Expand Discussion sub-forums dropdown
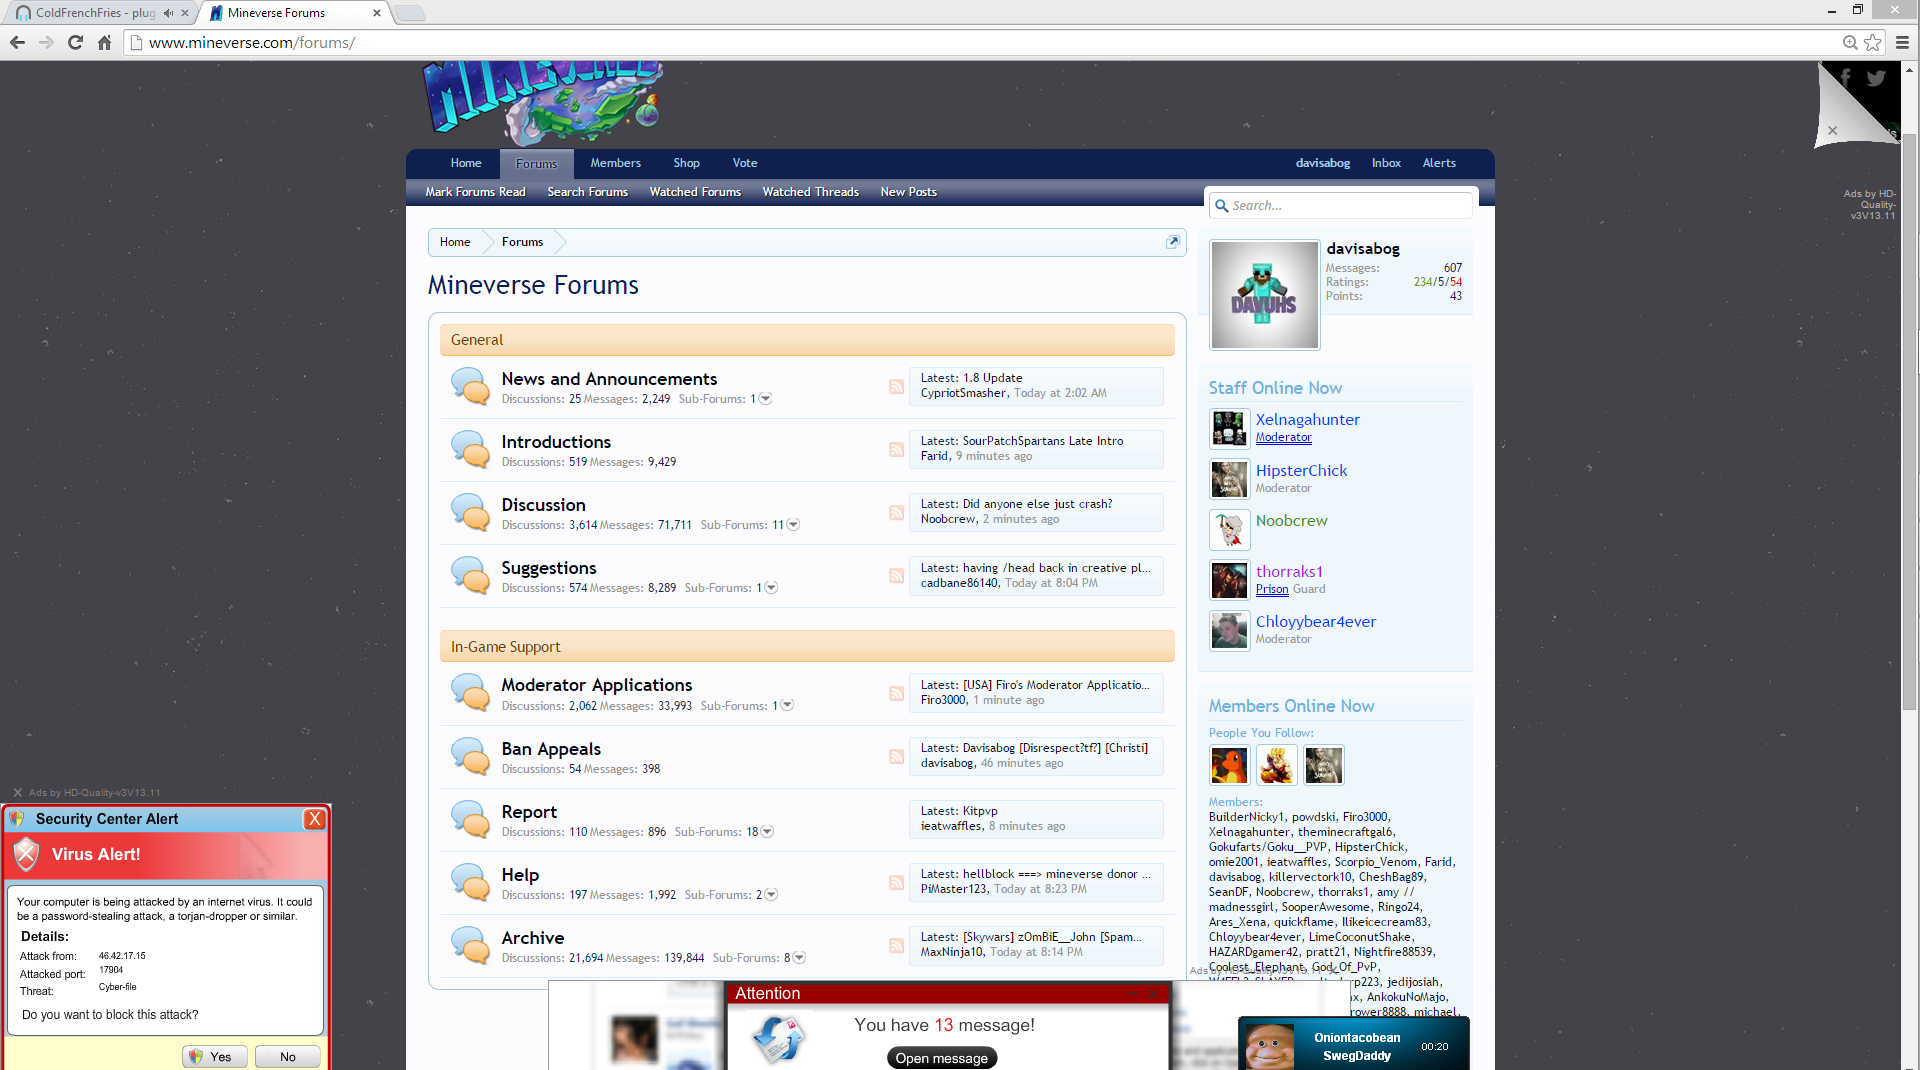Image resolution: width=1920 pixels, height=1070 pixels. click(793, 525)
